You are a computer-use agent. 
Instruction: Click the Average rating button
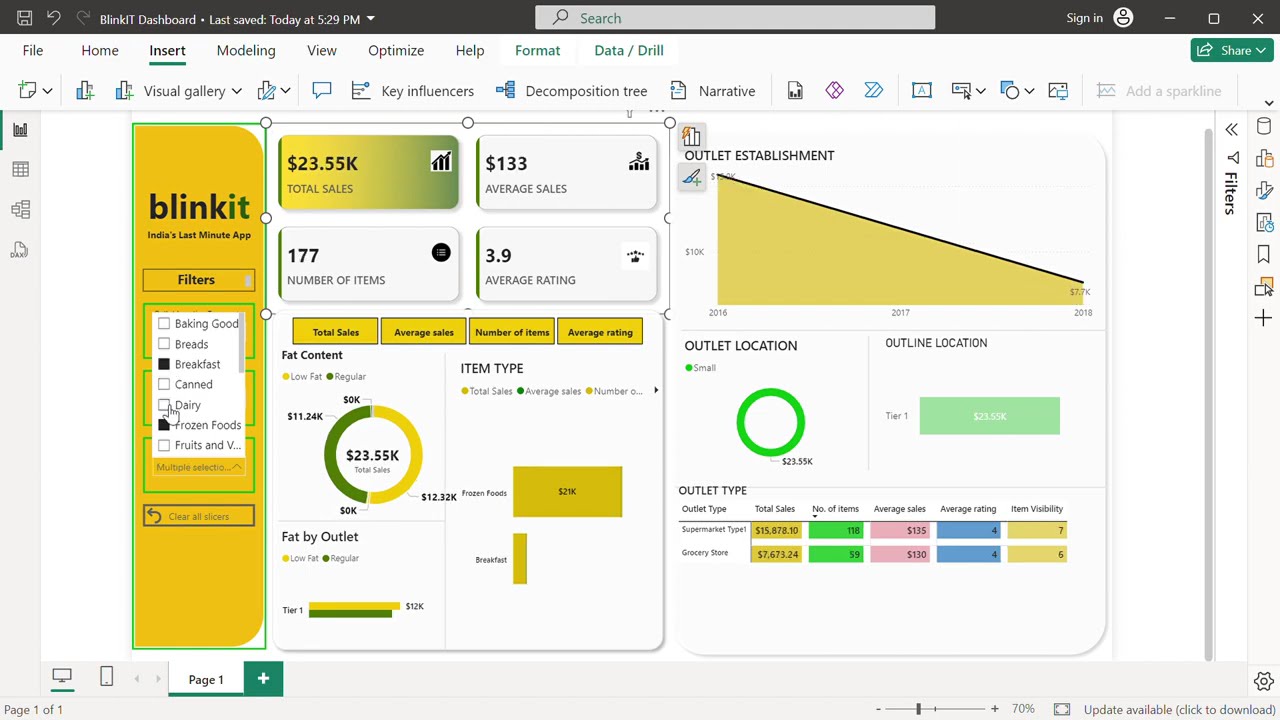click(x=600, y=332)
